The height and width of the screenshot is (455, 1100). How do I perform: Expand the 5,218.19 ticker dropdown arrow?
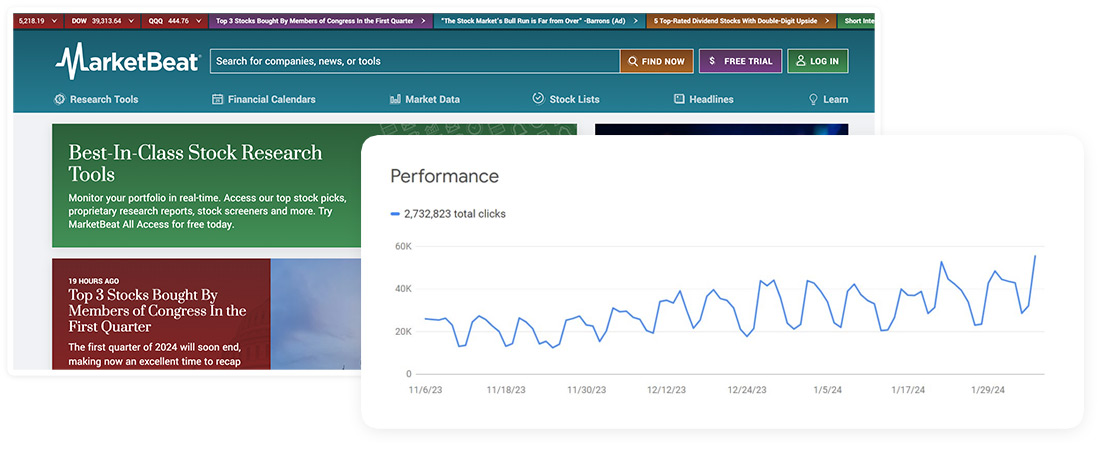pyautogui.click(x=53, y=21)
